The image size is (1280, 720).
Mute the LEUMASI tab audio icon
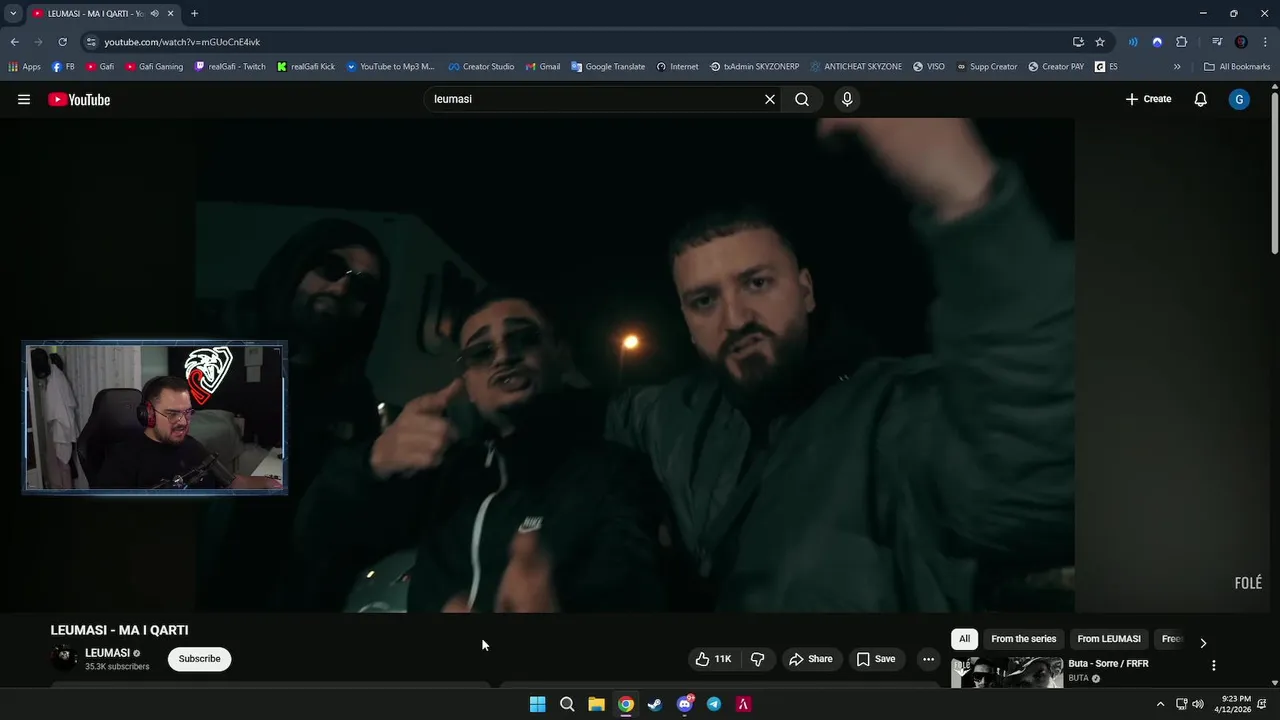[155, 13]
